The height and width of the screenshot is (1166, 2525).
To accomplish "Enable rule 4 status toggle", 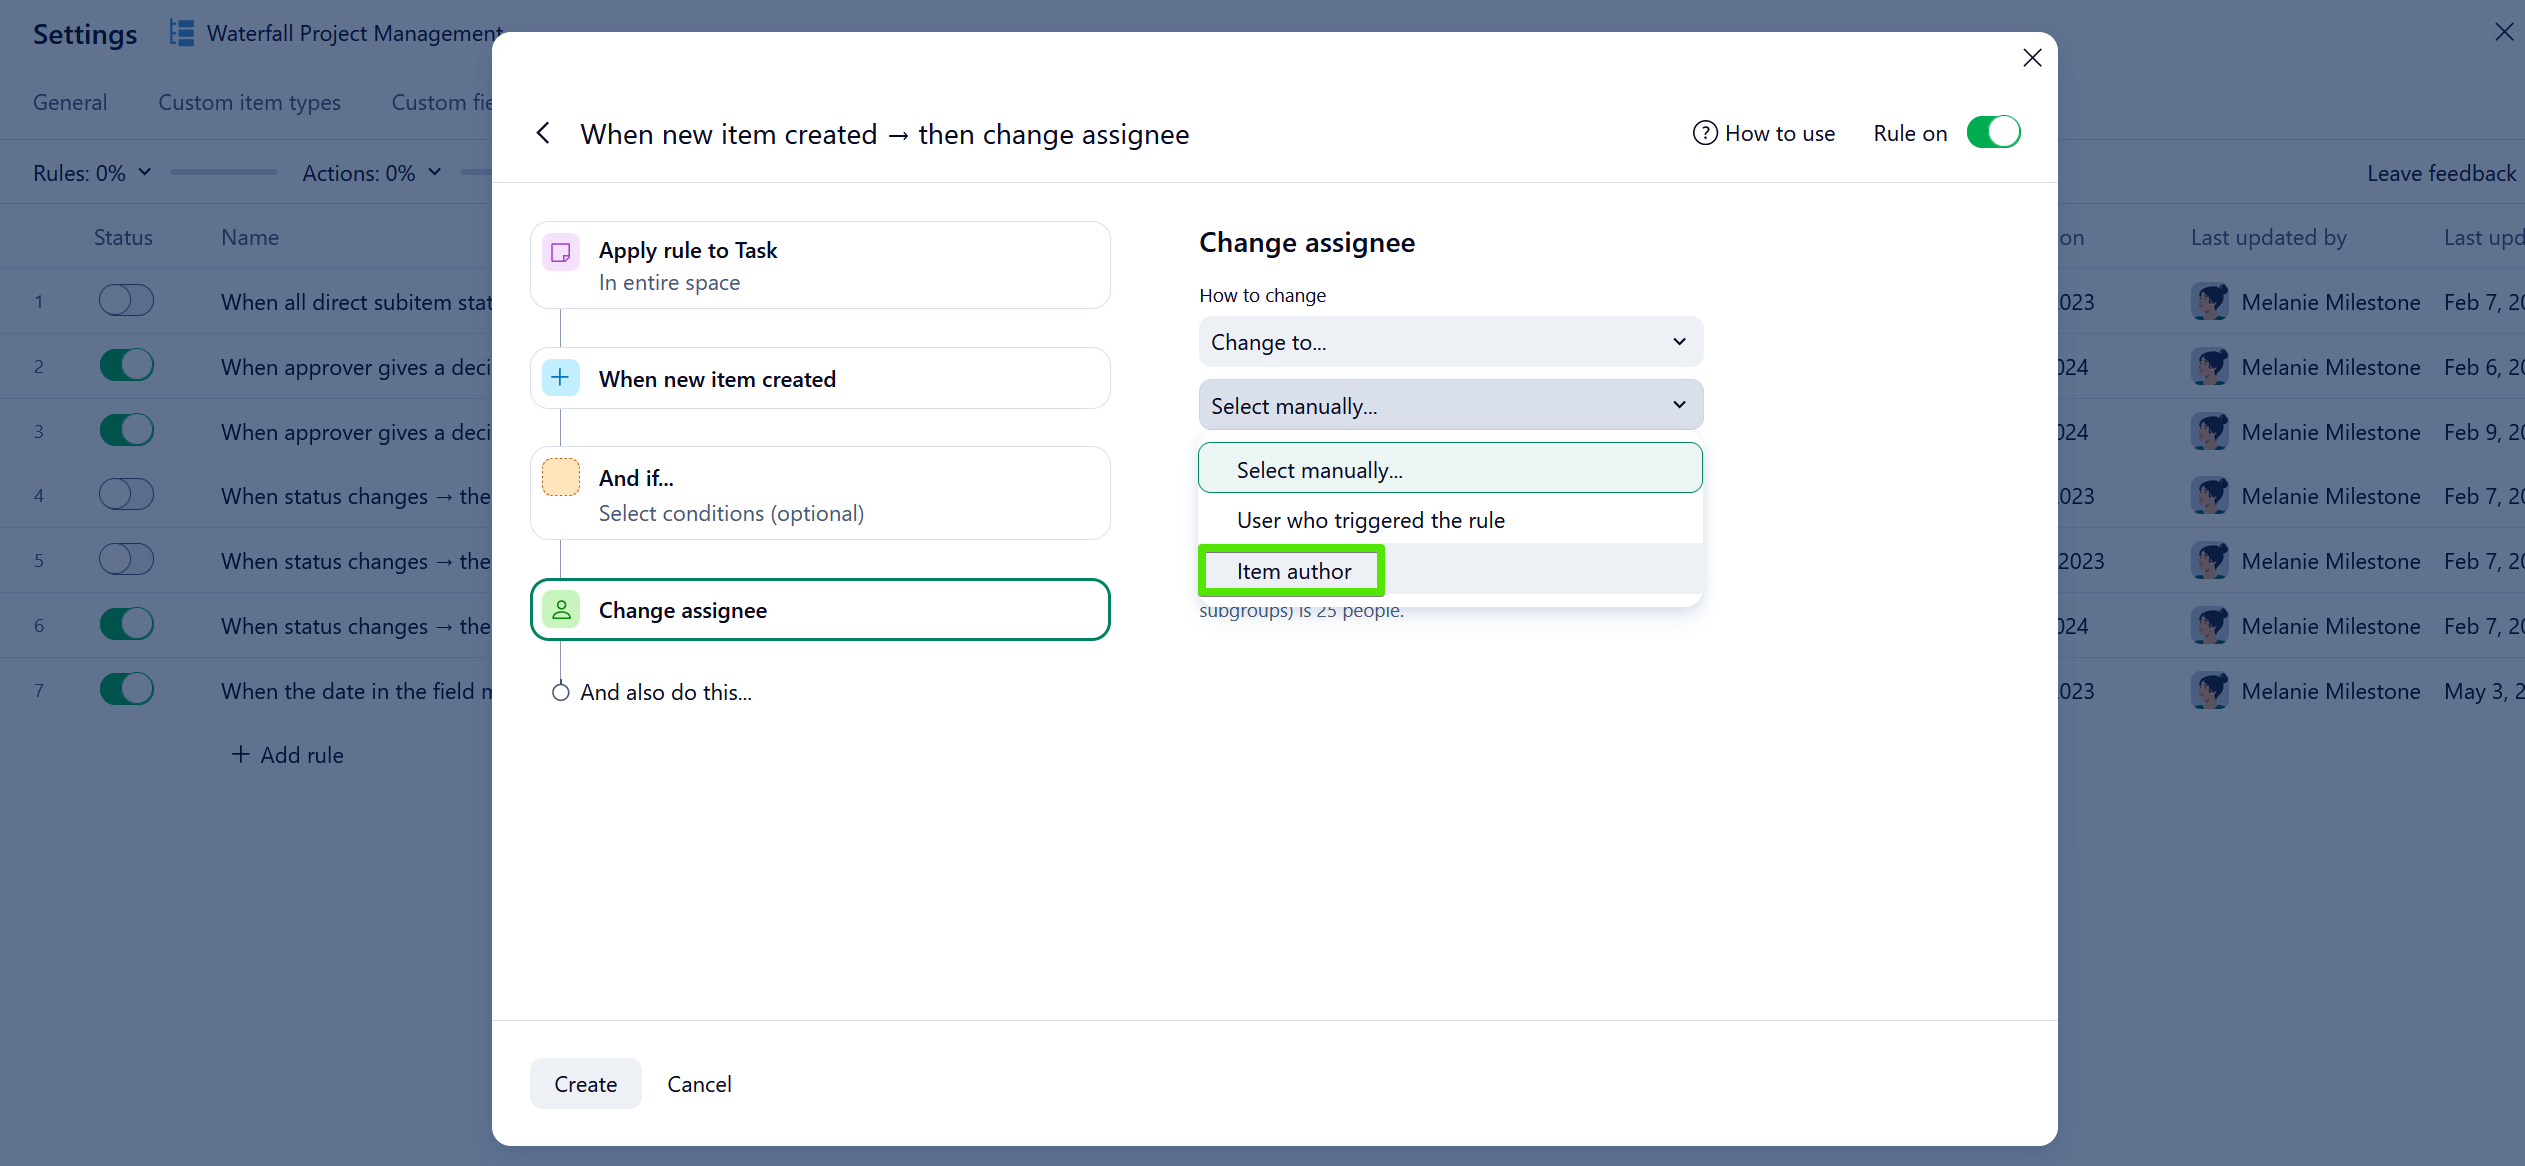I will [126, 494].
